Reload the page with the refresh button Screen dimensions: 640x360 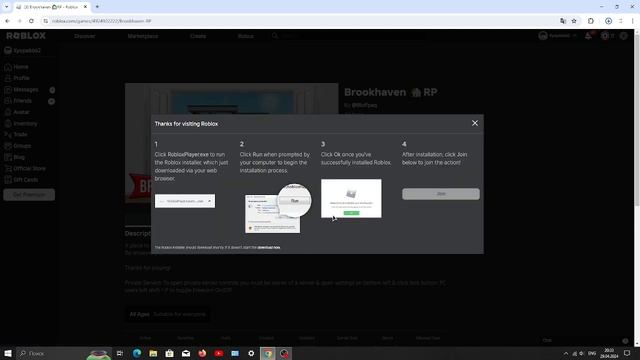[31, 21]
